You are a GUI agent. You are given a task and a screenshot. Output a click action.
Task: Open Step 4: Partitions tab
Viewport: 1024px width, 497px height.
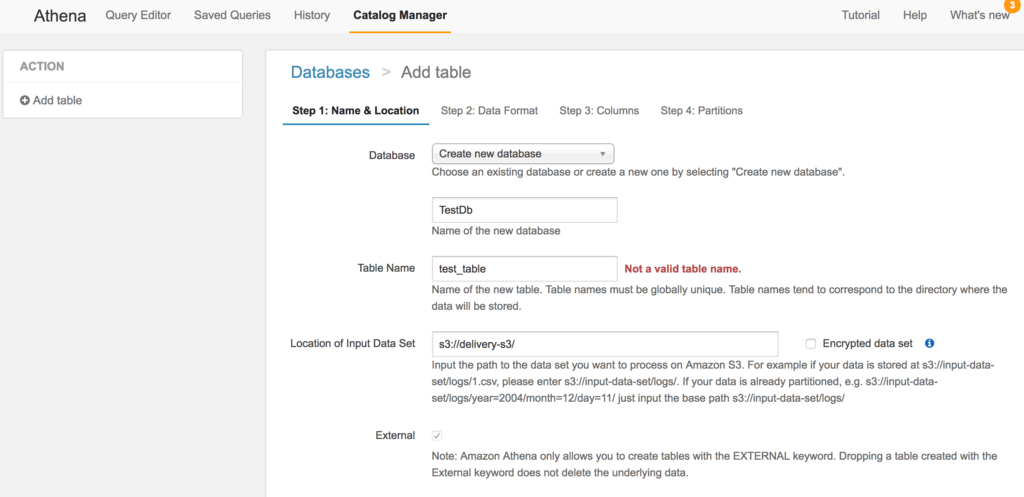point(701,110)
